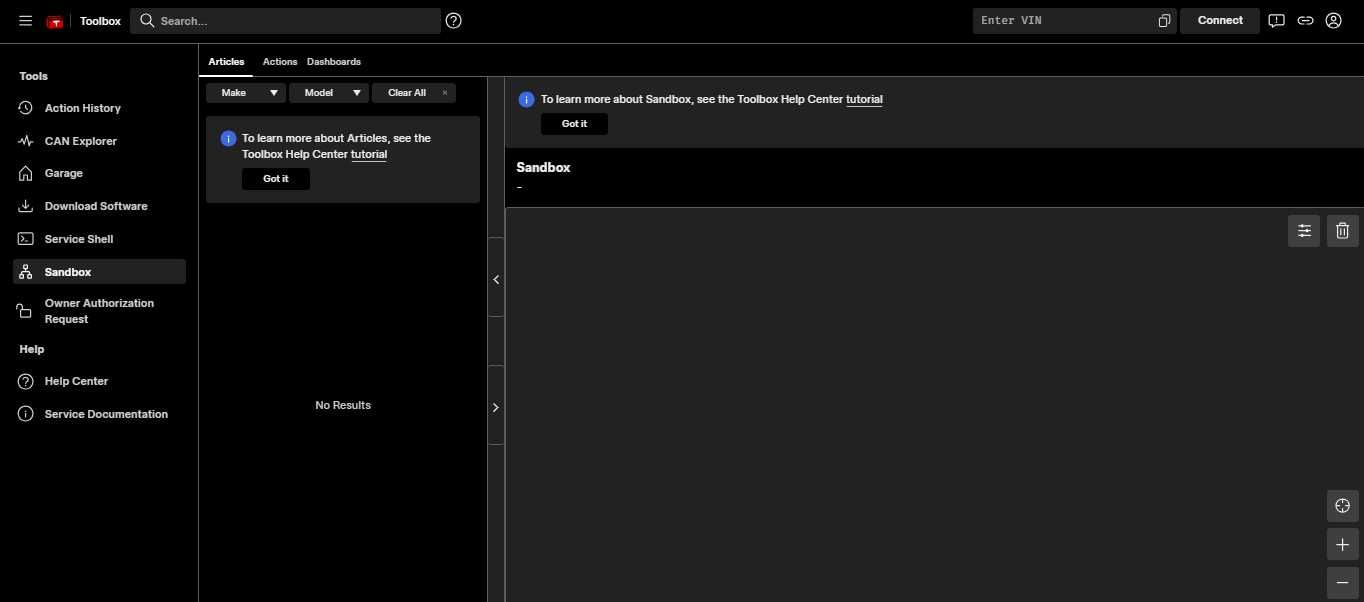
Task: Click the trash delete Sandbox icon
Action: pos(1342,231)
